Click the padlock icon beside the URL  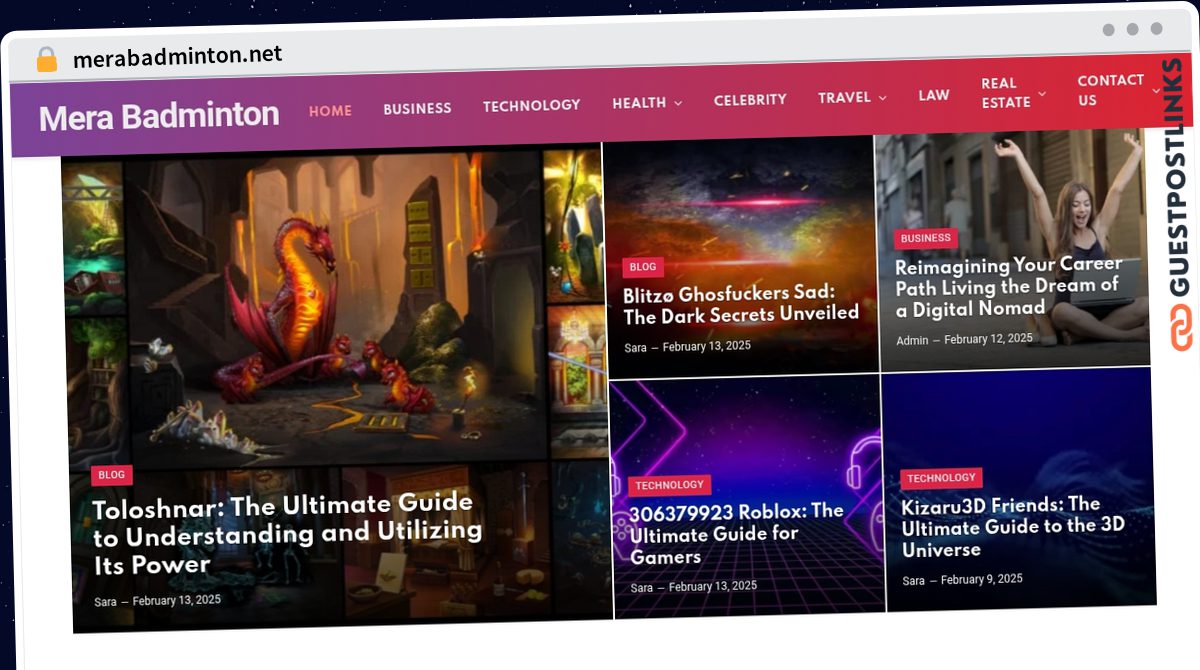click(47, 60)
